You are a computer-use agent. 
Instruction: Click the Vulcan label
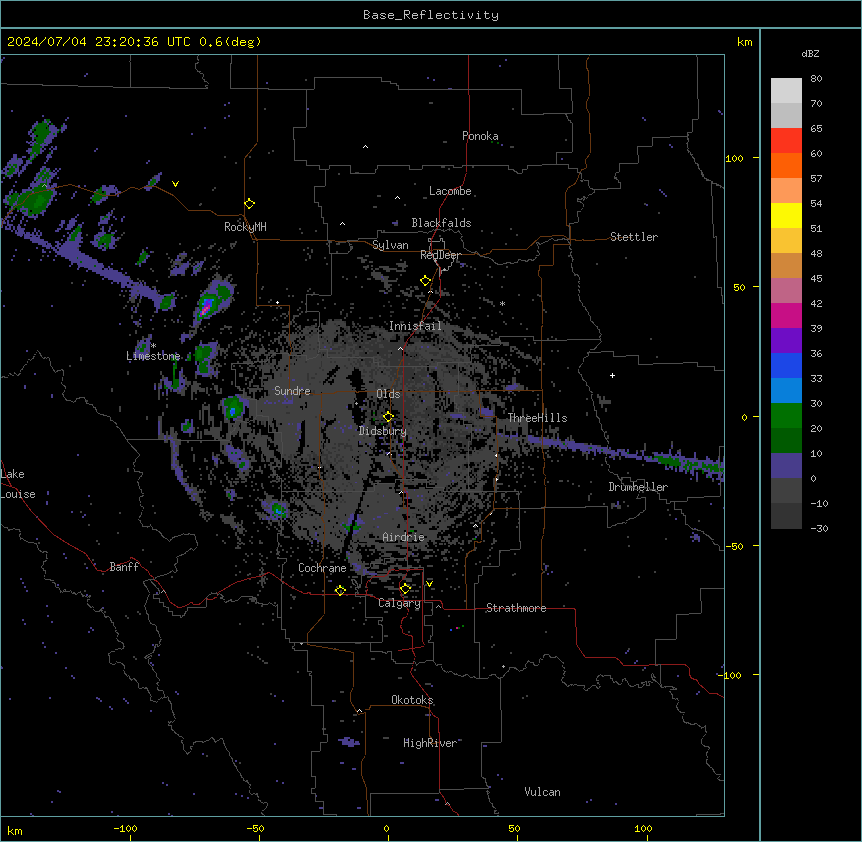pos(543,793)
